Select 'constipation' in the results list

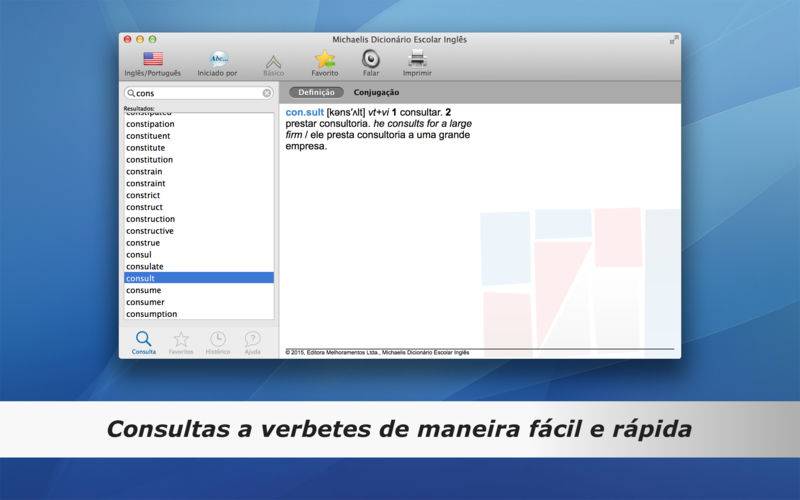pyautogui.click(x=199, y=124)
